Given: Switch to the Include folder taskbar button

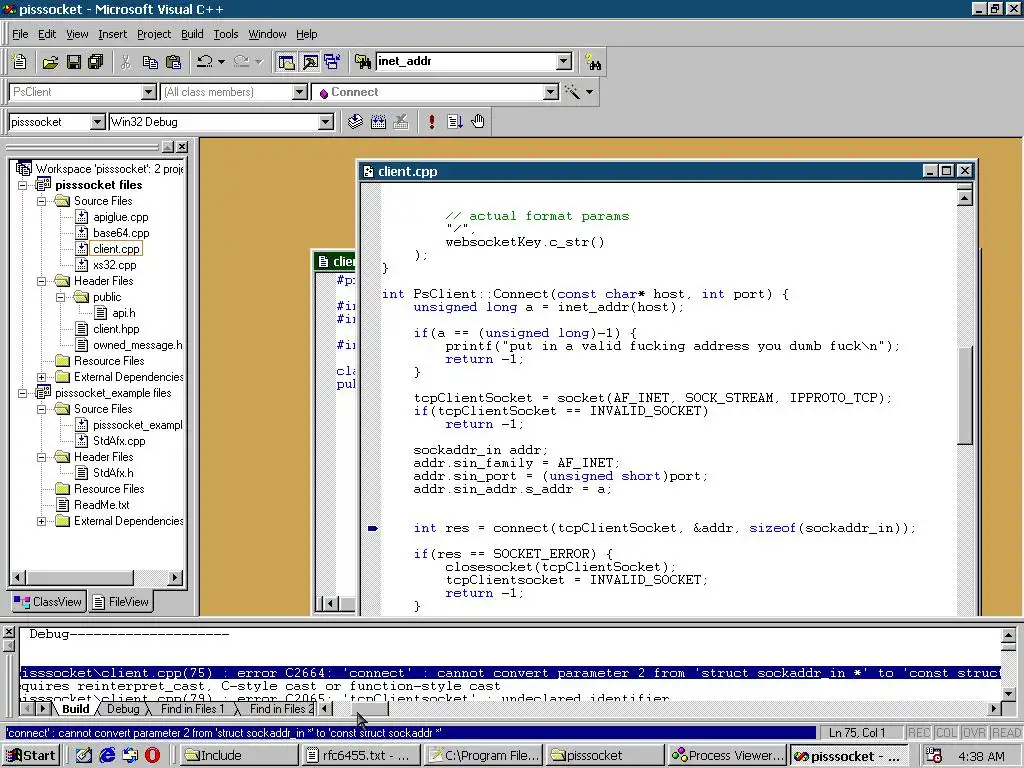Looking at the screenshot, I should pos(239,756).
